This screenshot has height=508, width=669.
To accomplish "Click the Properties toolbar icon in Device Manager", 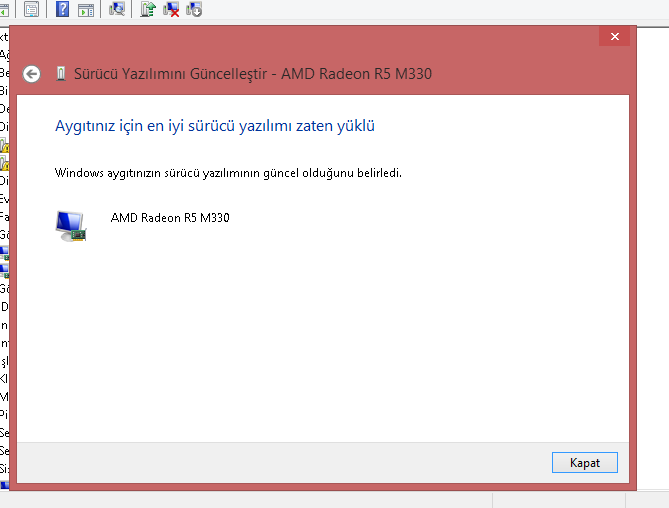I will pos(31,9).
